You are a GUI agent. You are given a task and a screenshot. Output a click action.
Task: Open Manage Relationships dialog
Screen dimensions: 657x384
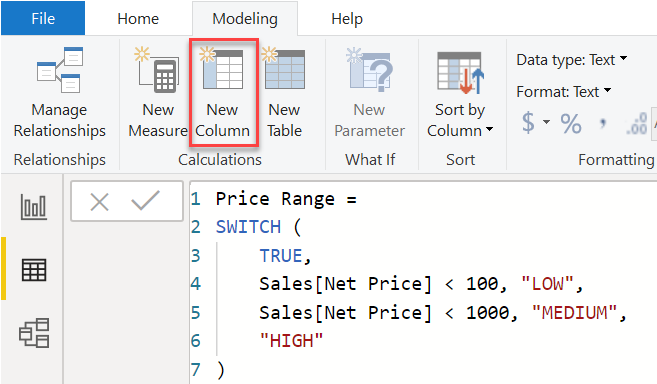59,92
